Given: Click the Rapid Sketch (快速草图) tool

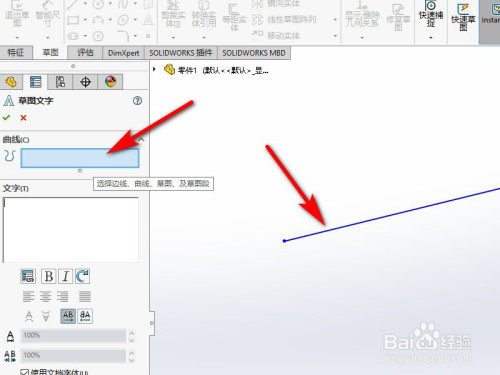Looking at the screenshot, I should [463, 17].
